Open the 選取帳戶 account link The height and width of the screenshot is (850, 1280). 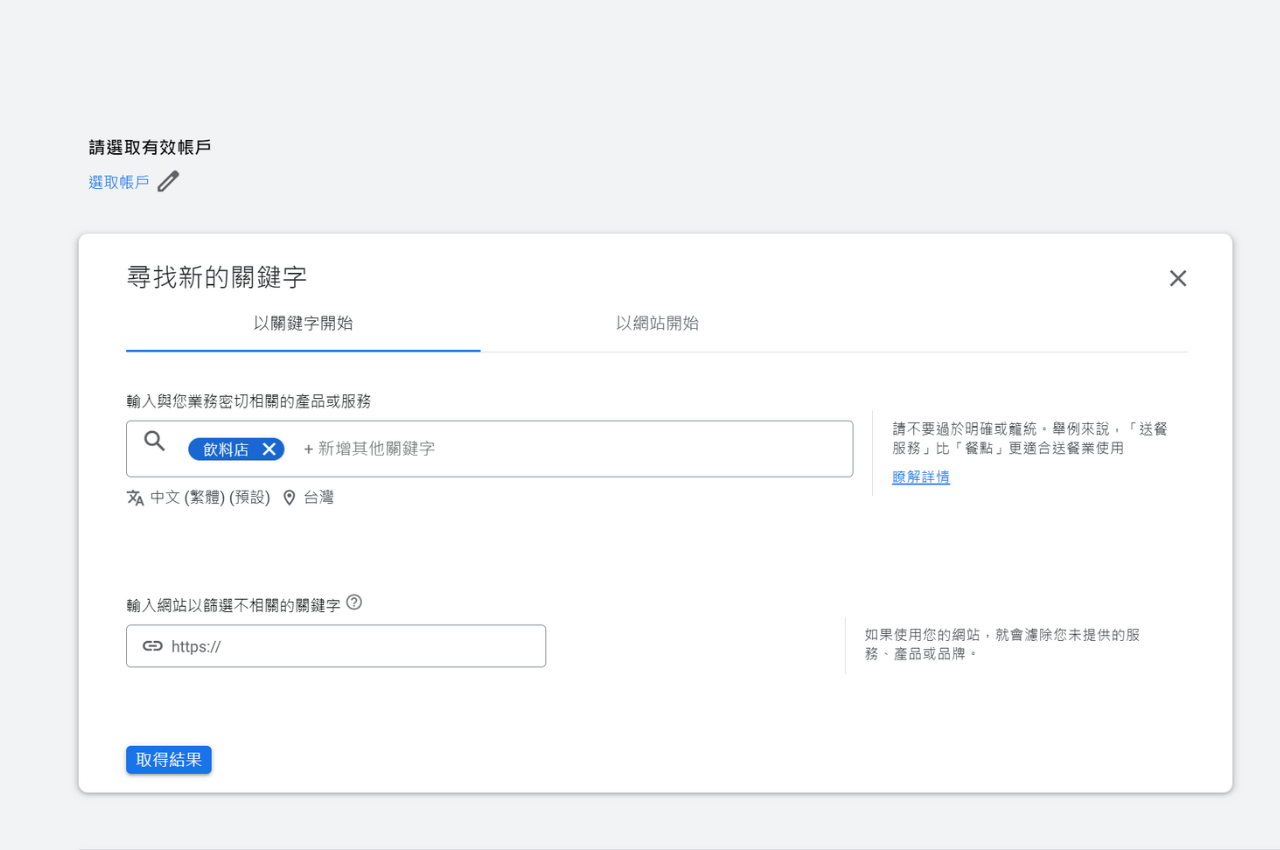pyautogui.click(x=119, y=183)
